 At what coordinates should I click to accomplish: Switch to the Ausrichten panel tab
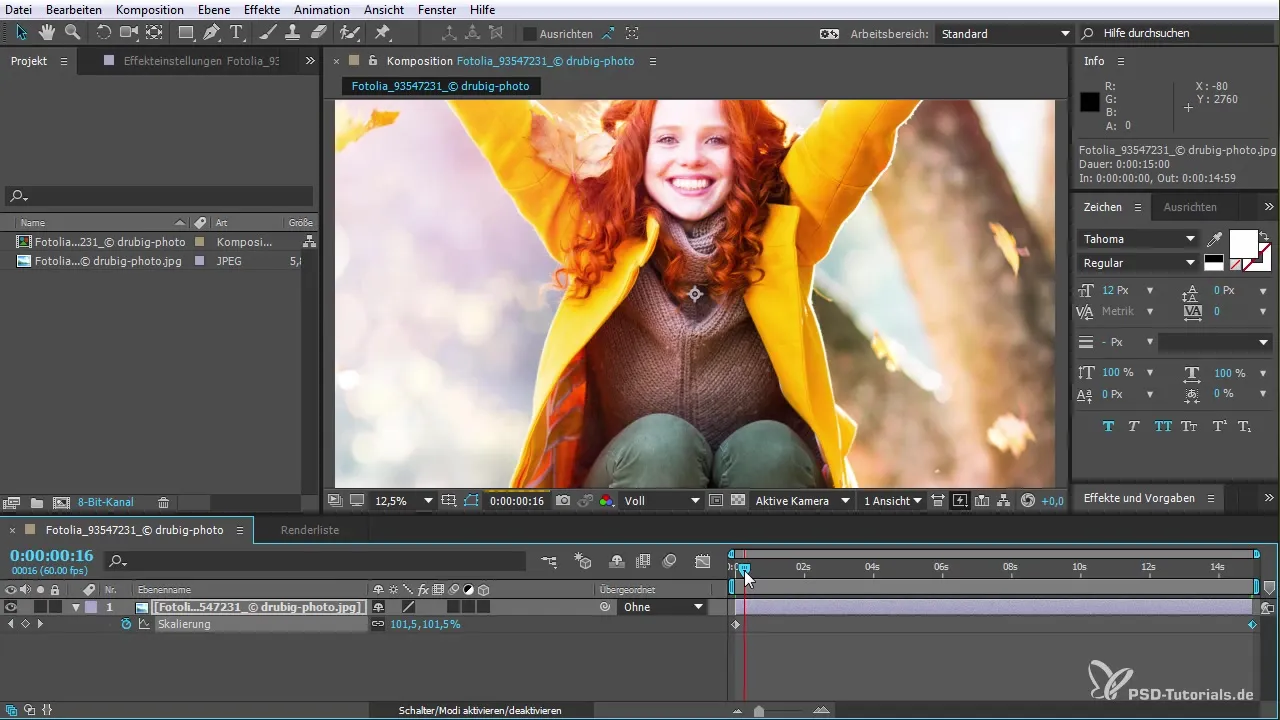coord(1190,207)
